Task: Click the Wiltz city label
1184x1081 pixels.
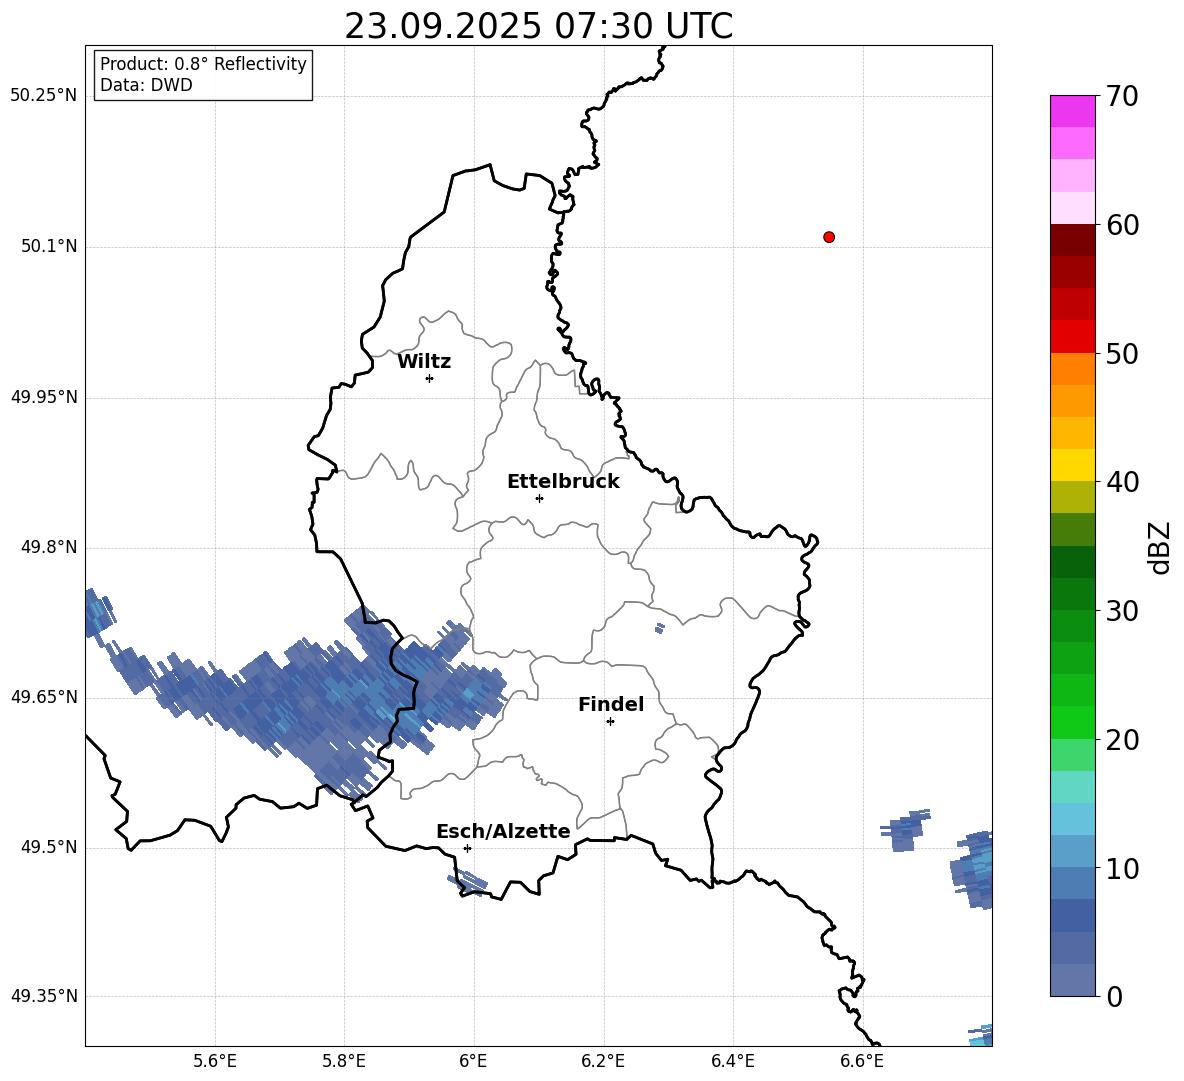Action: pyautogui.click(x=424, y=362)
